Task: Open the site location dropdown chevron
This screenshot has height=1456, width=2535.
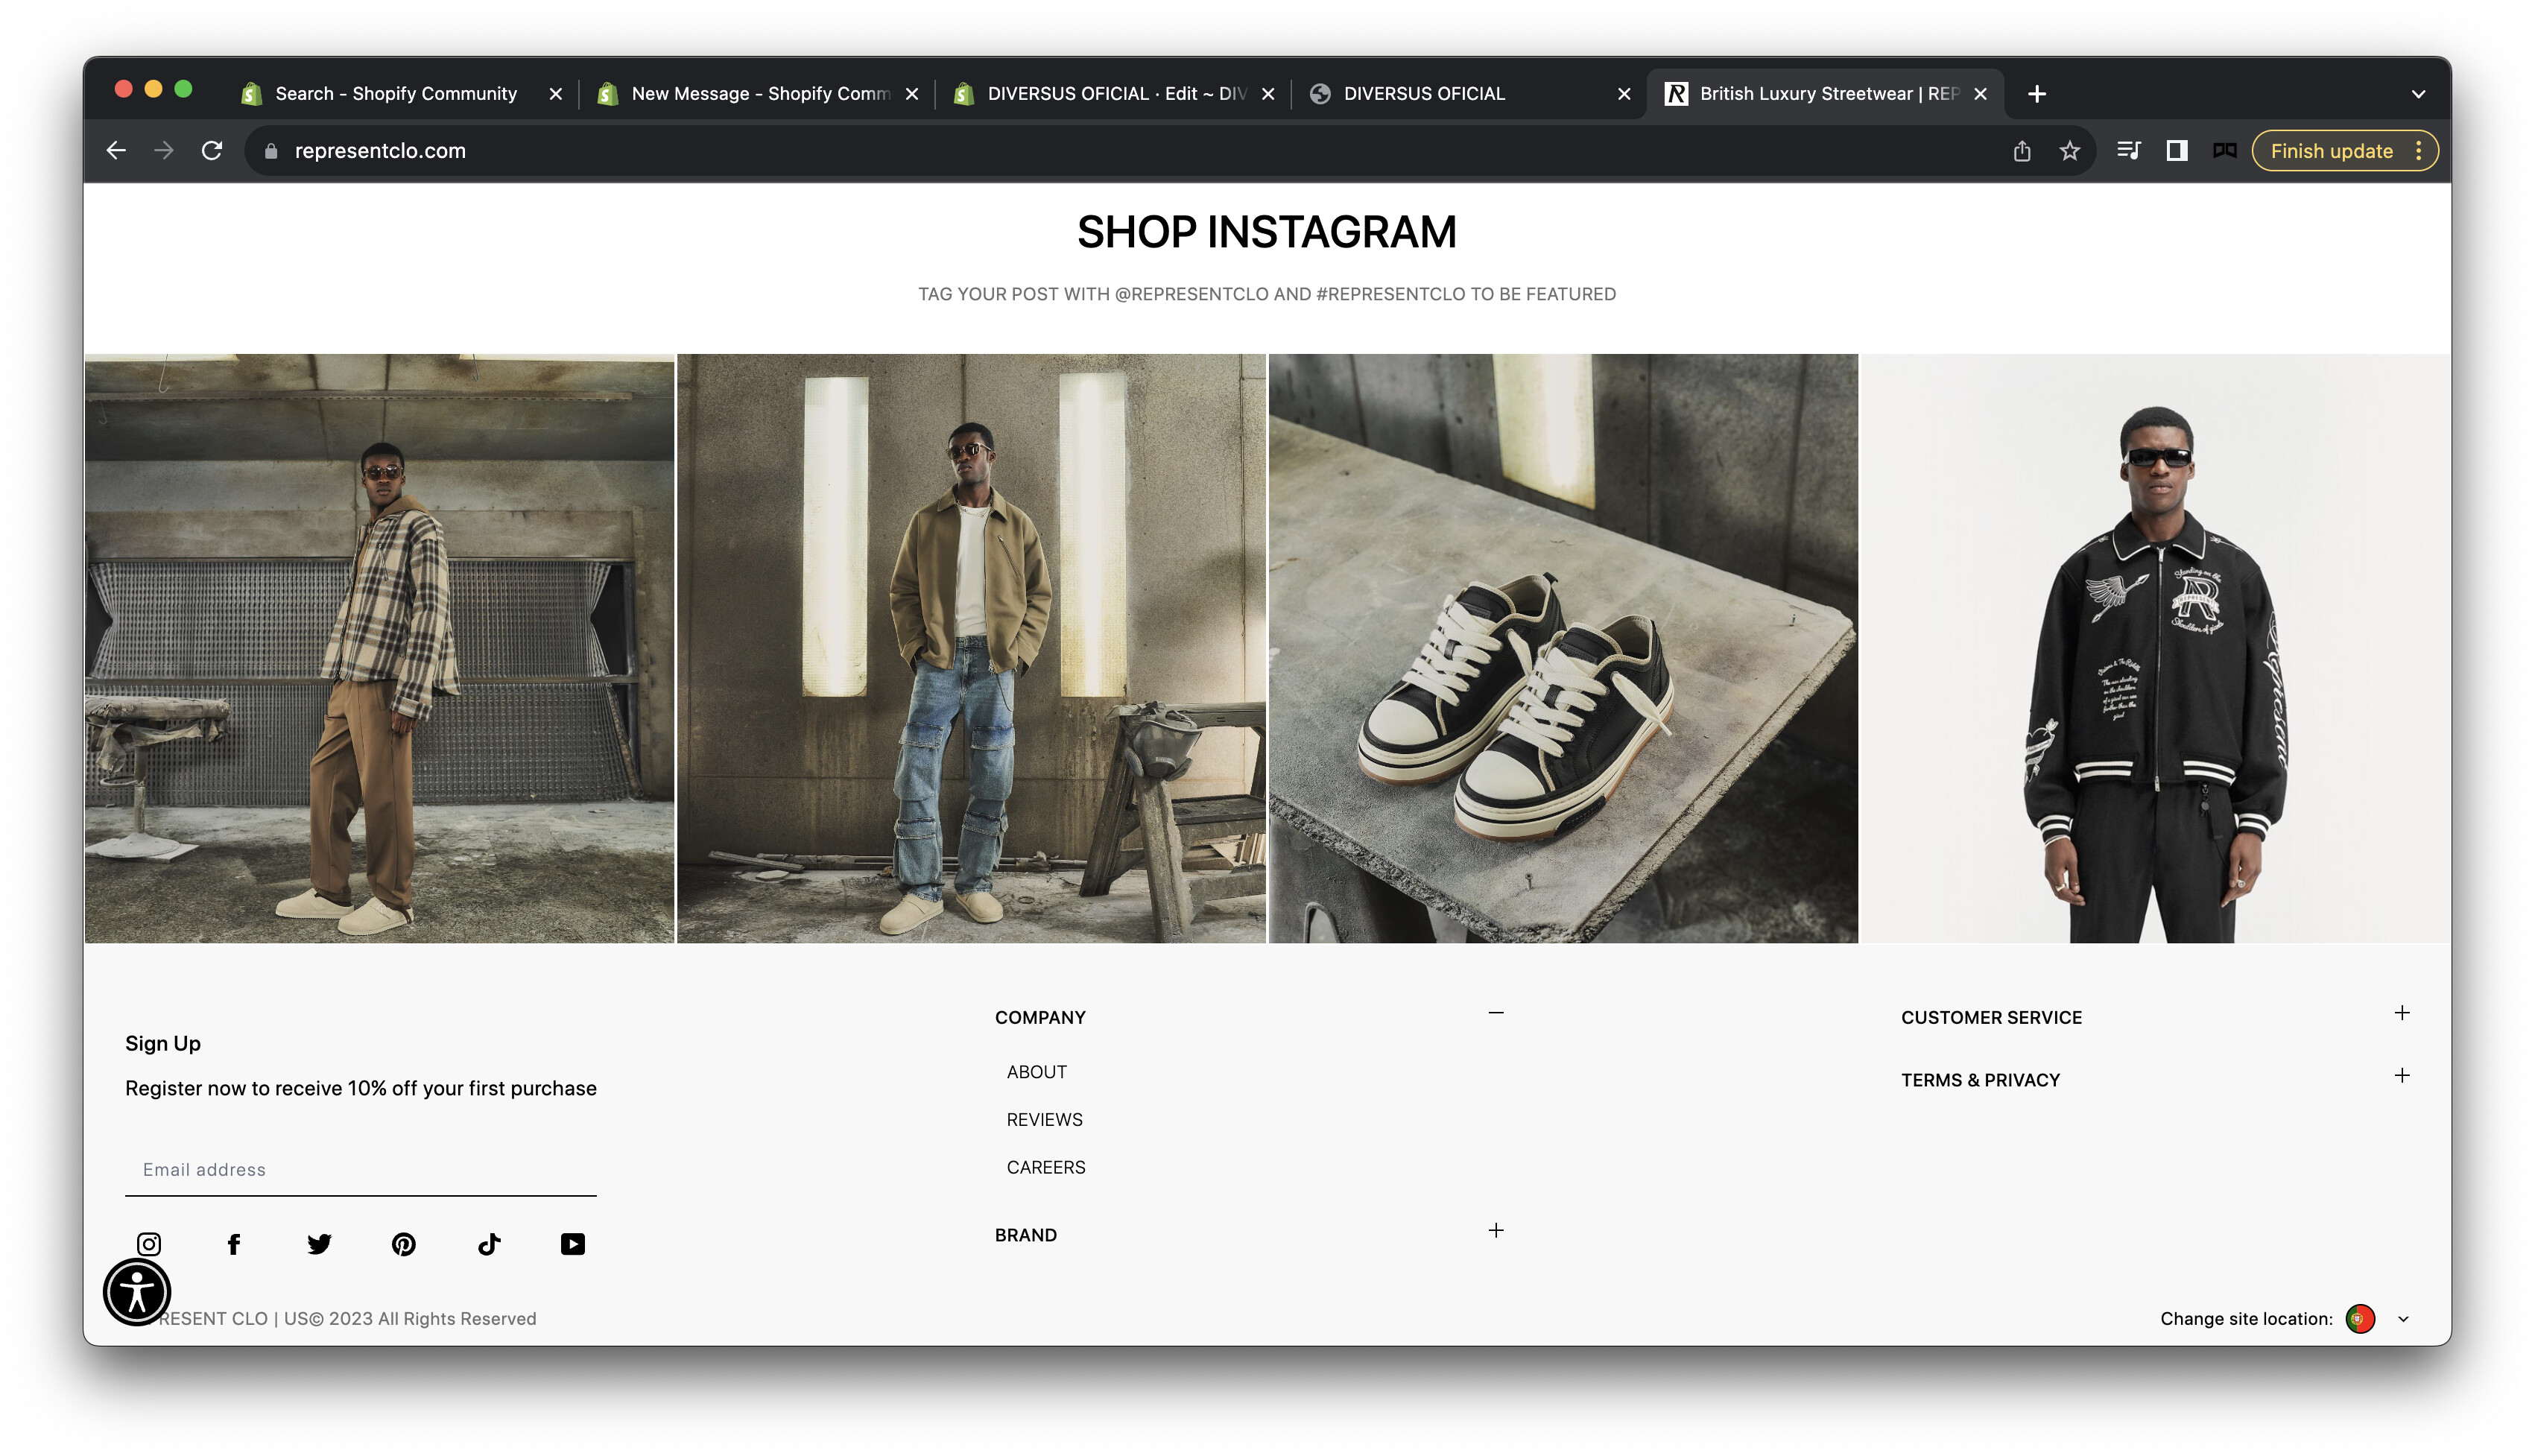Action: tap(2404, 1320)
